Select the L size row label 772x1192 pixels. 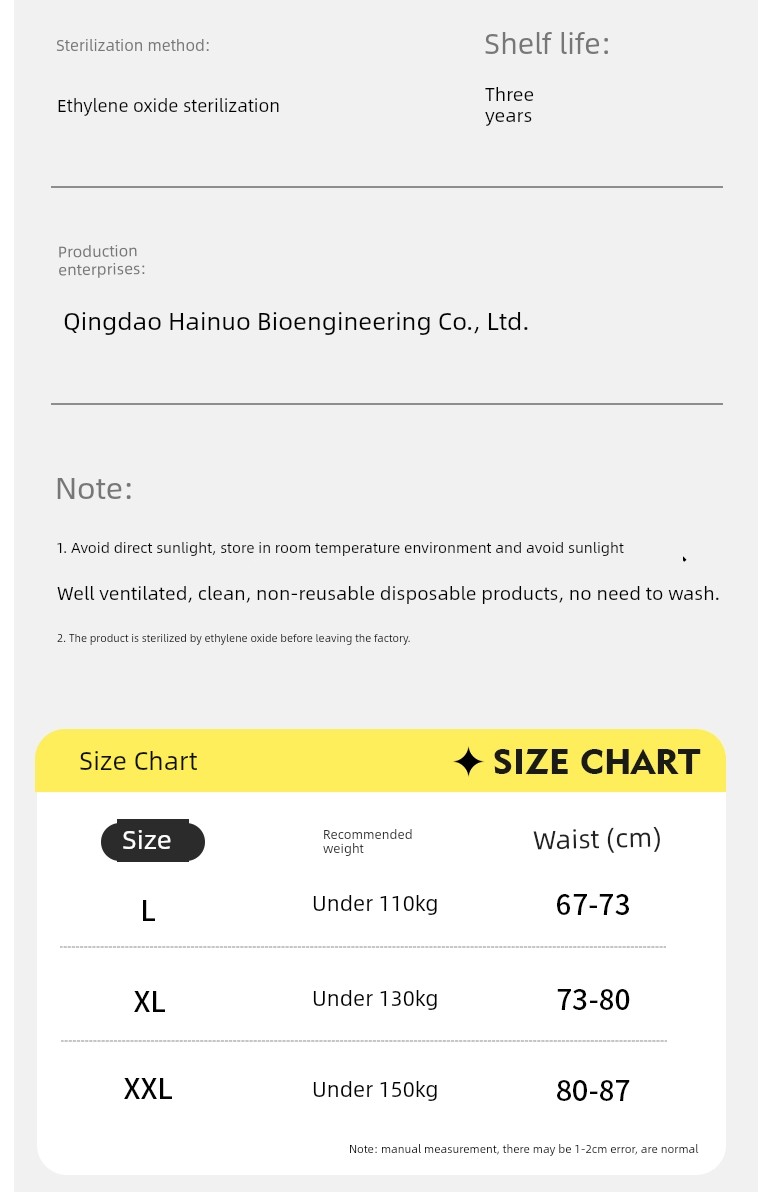148,910
